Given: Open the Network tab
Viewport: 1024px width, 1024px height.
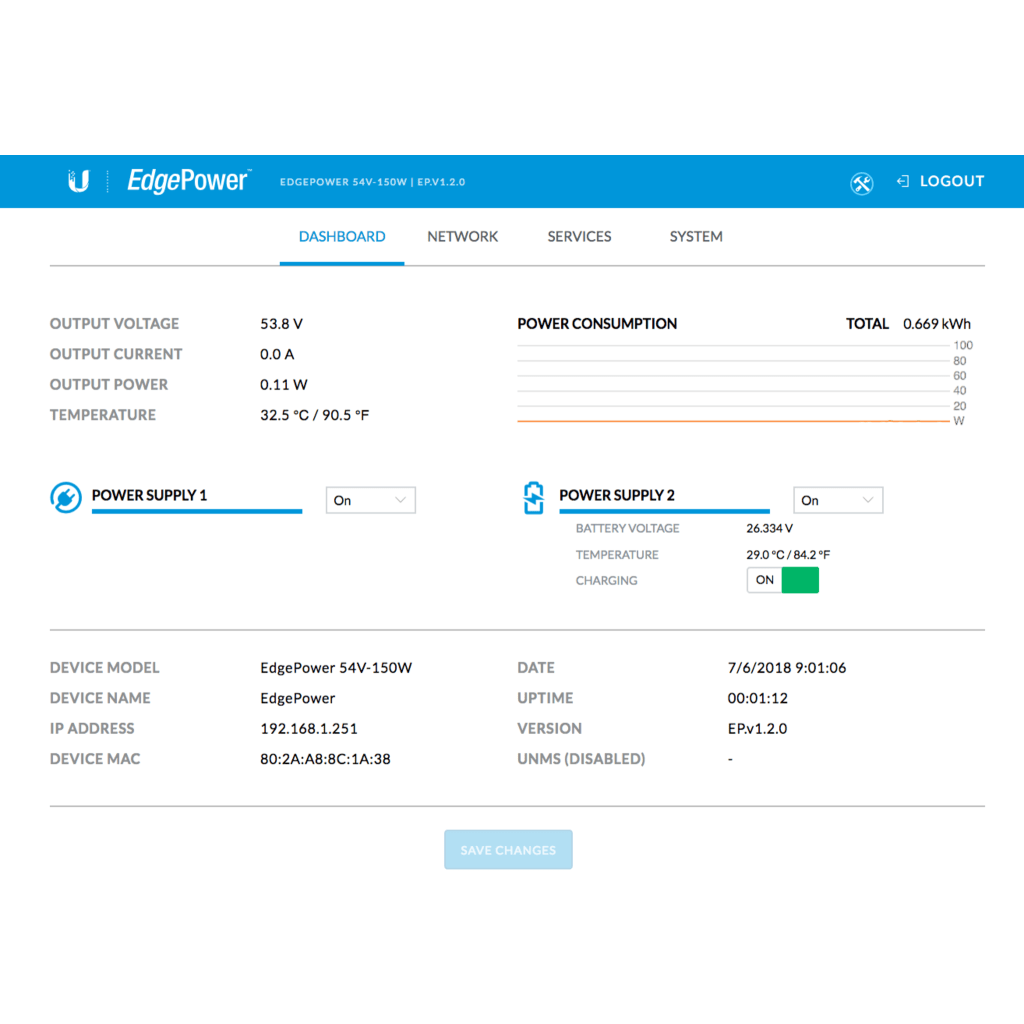Looking at the screenshot, I should coord(462,236).
